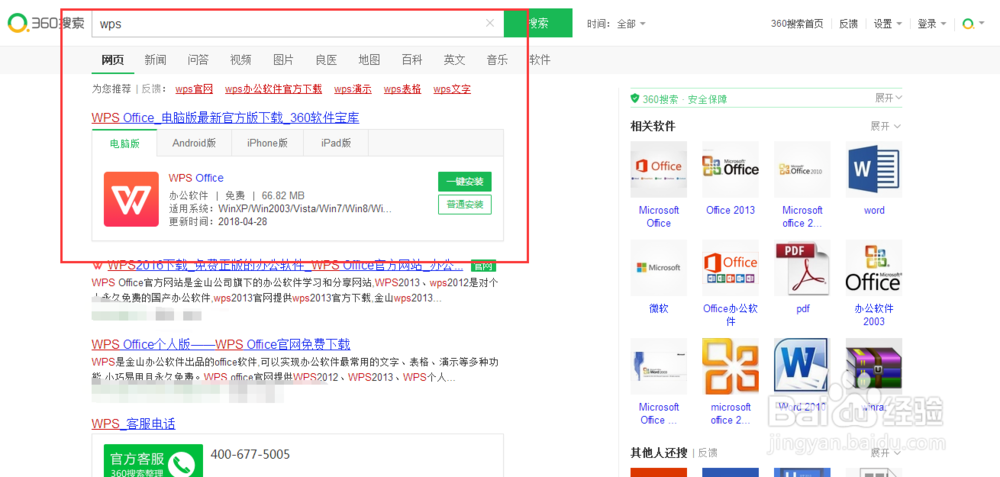Screen dimensions: 1000x477
Task: Switch to the 音乐 tab
Action: pyautogui.click(x=497, y=60)
